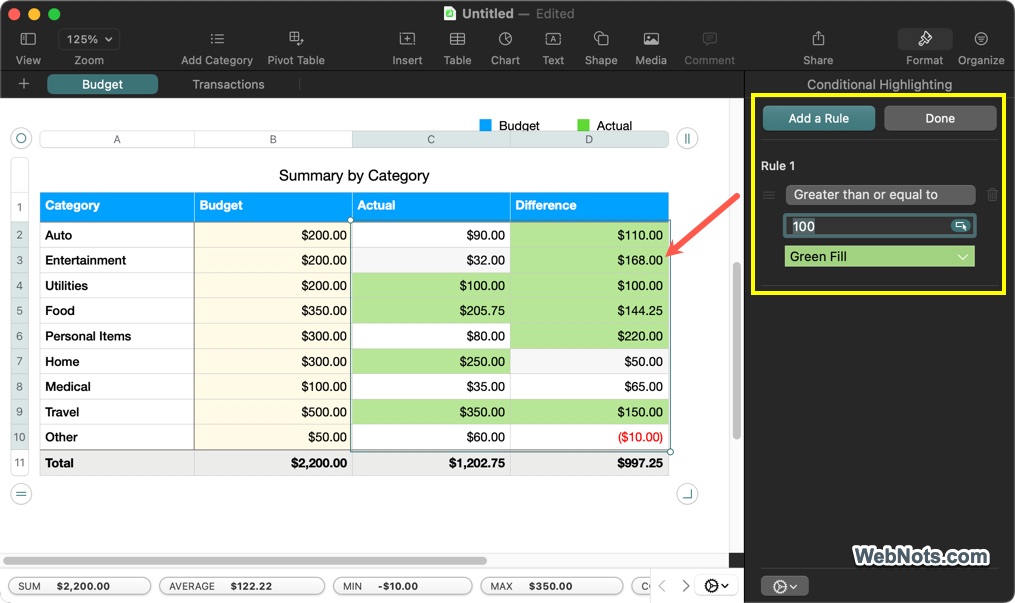Click the vertical scrollbar of the sheet
1015x603 pixels.
[x=736, y=350]
